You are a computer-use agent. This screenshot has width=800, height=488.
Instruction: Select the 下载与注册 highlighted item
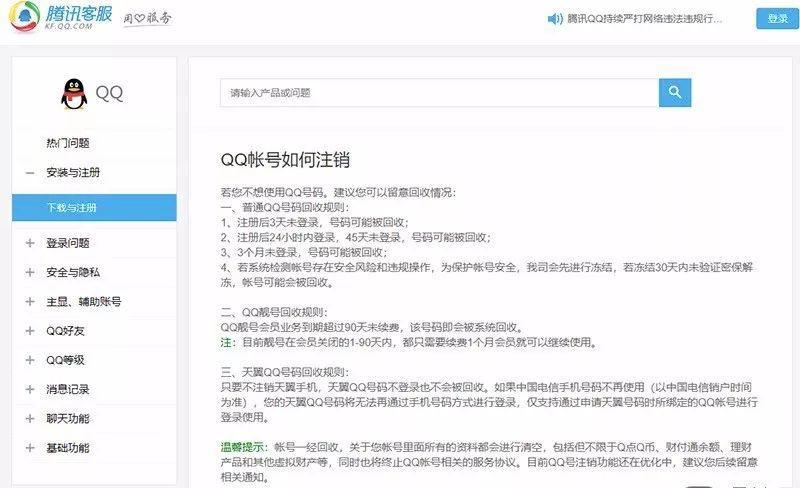pos(94,207)
